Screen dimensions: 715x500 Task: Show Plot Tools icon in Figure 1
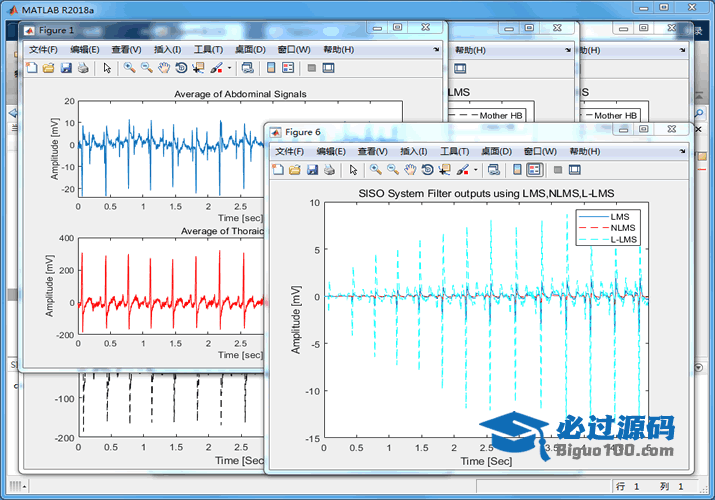(328, 68)
